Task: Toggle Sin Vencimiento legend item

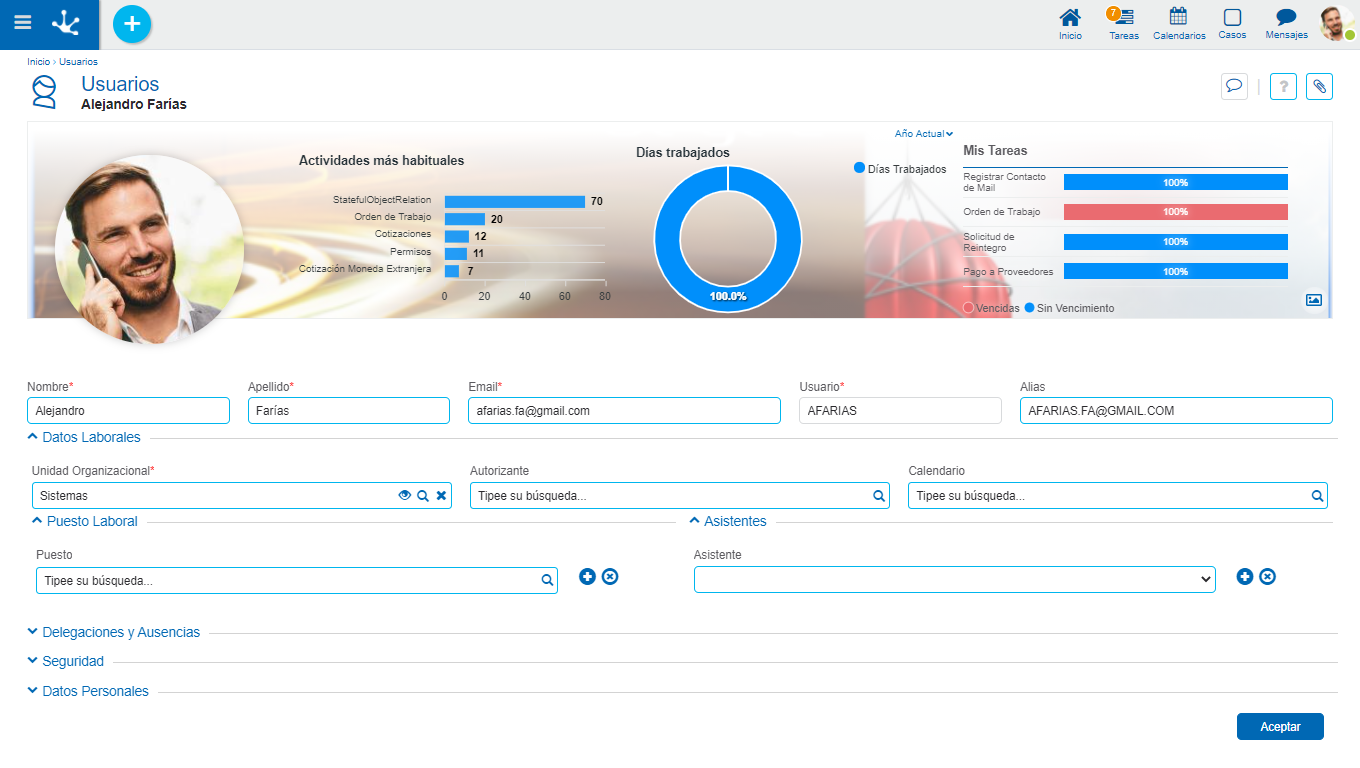Action: pos(1069,308)
